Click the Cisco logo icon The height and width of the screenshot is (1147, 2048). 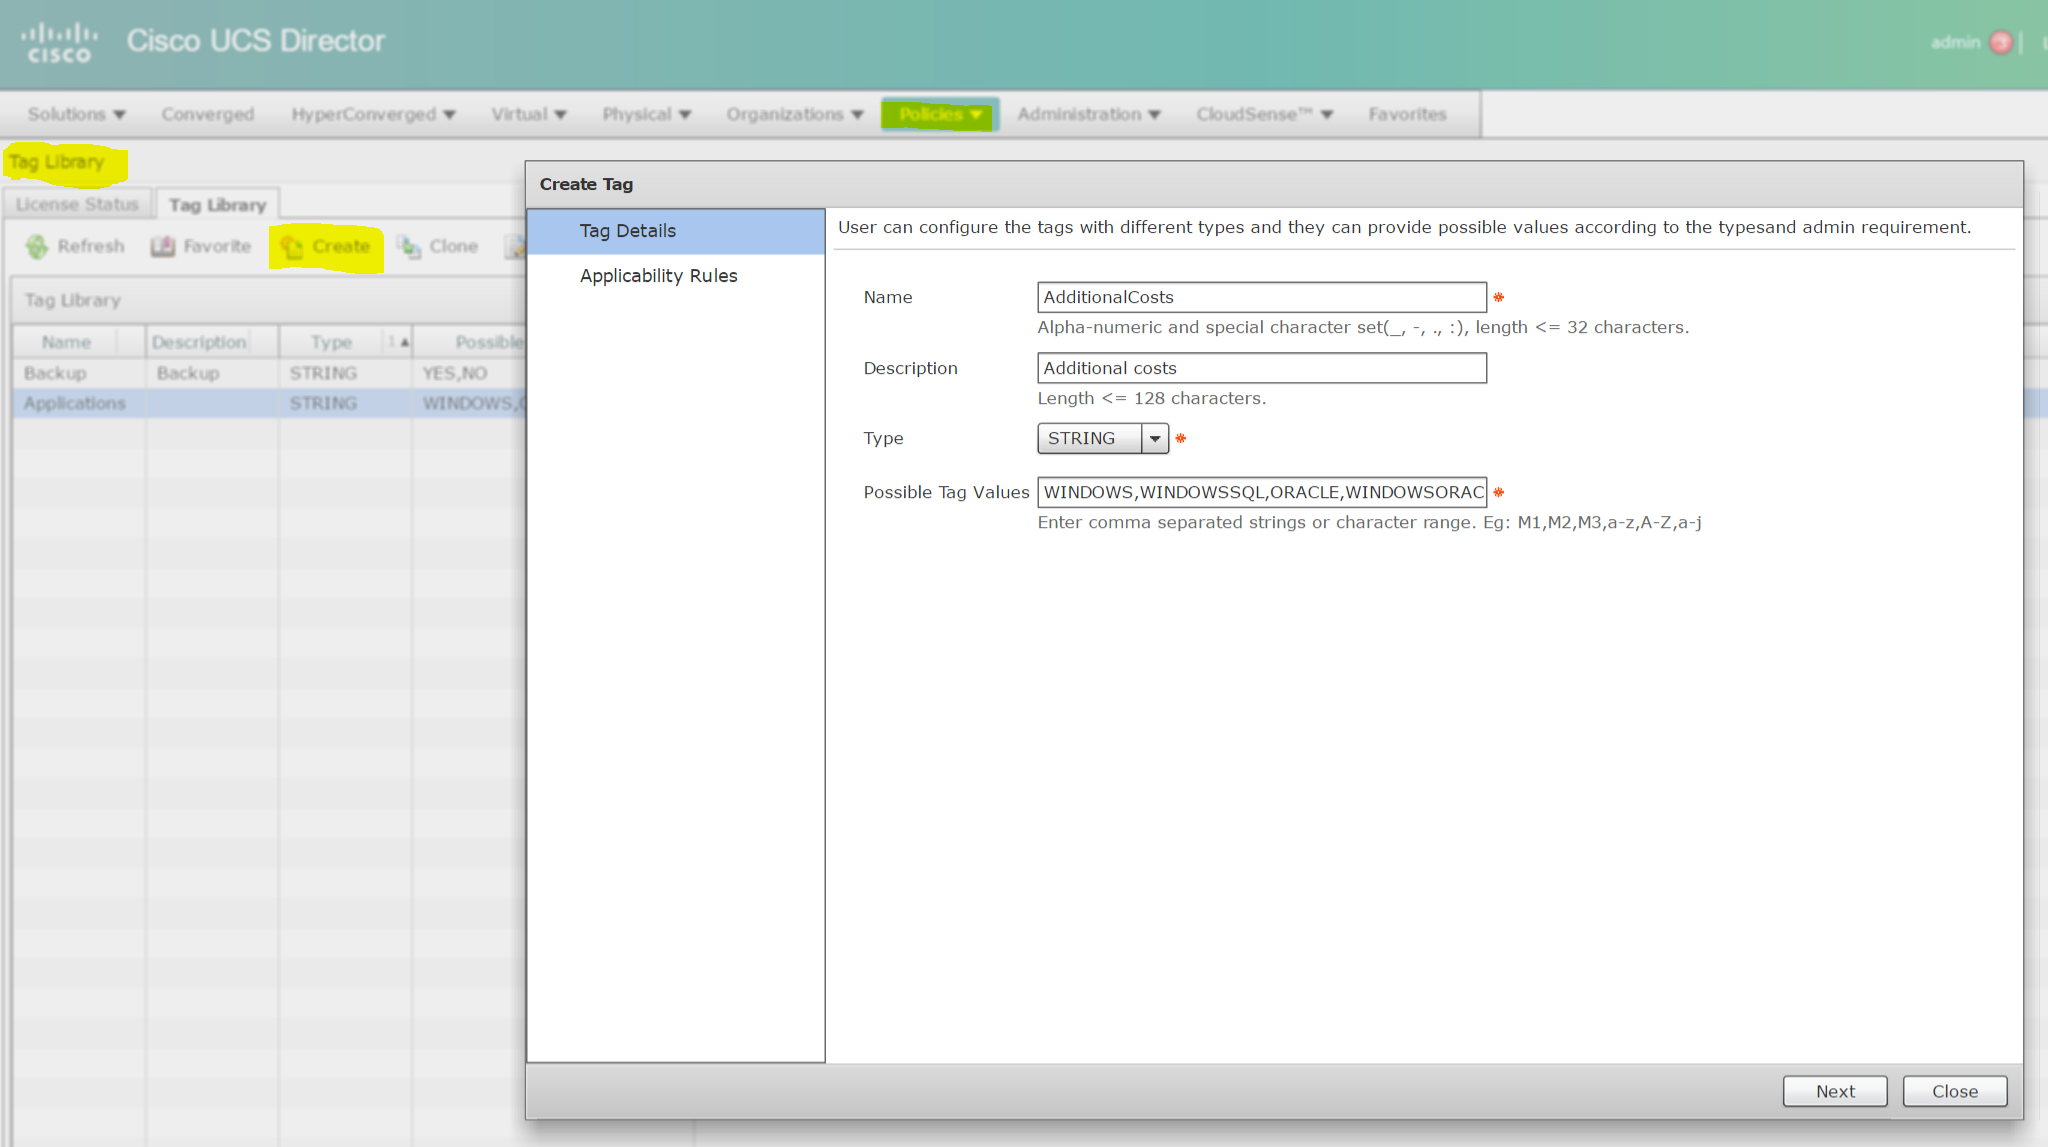pyautogui.click(x=59, y=42)
